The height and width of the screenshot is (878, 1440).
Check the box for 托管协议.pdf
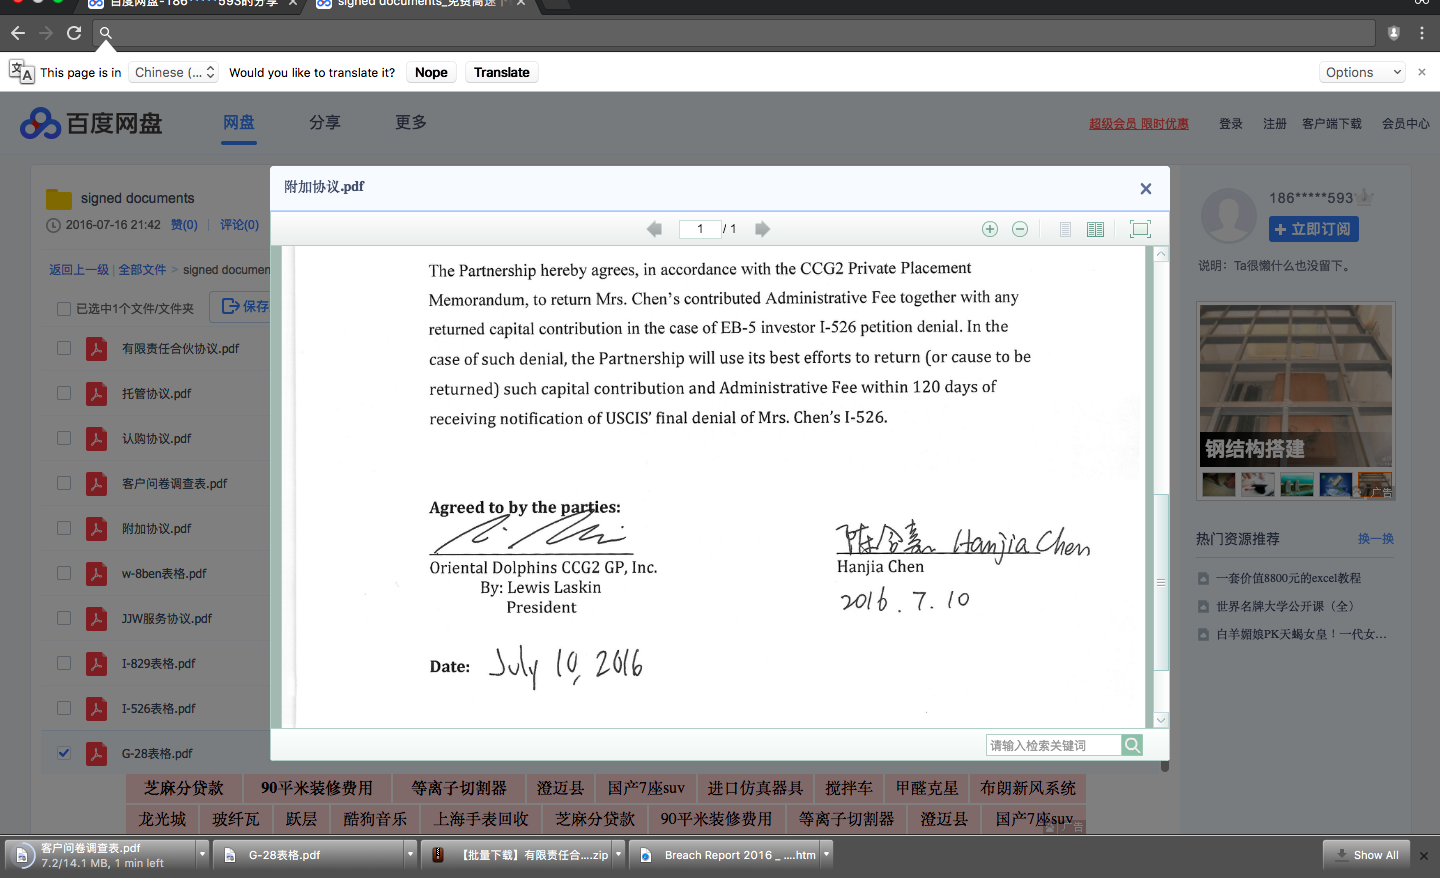[x=64, y=393]
